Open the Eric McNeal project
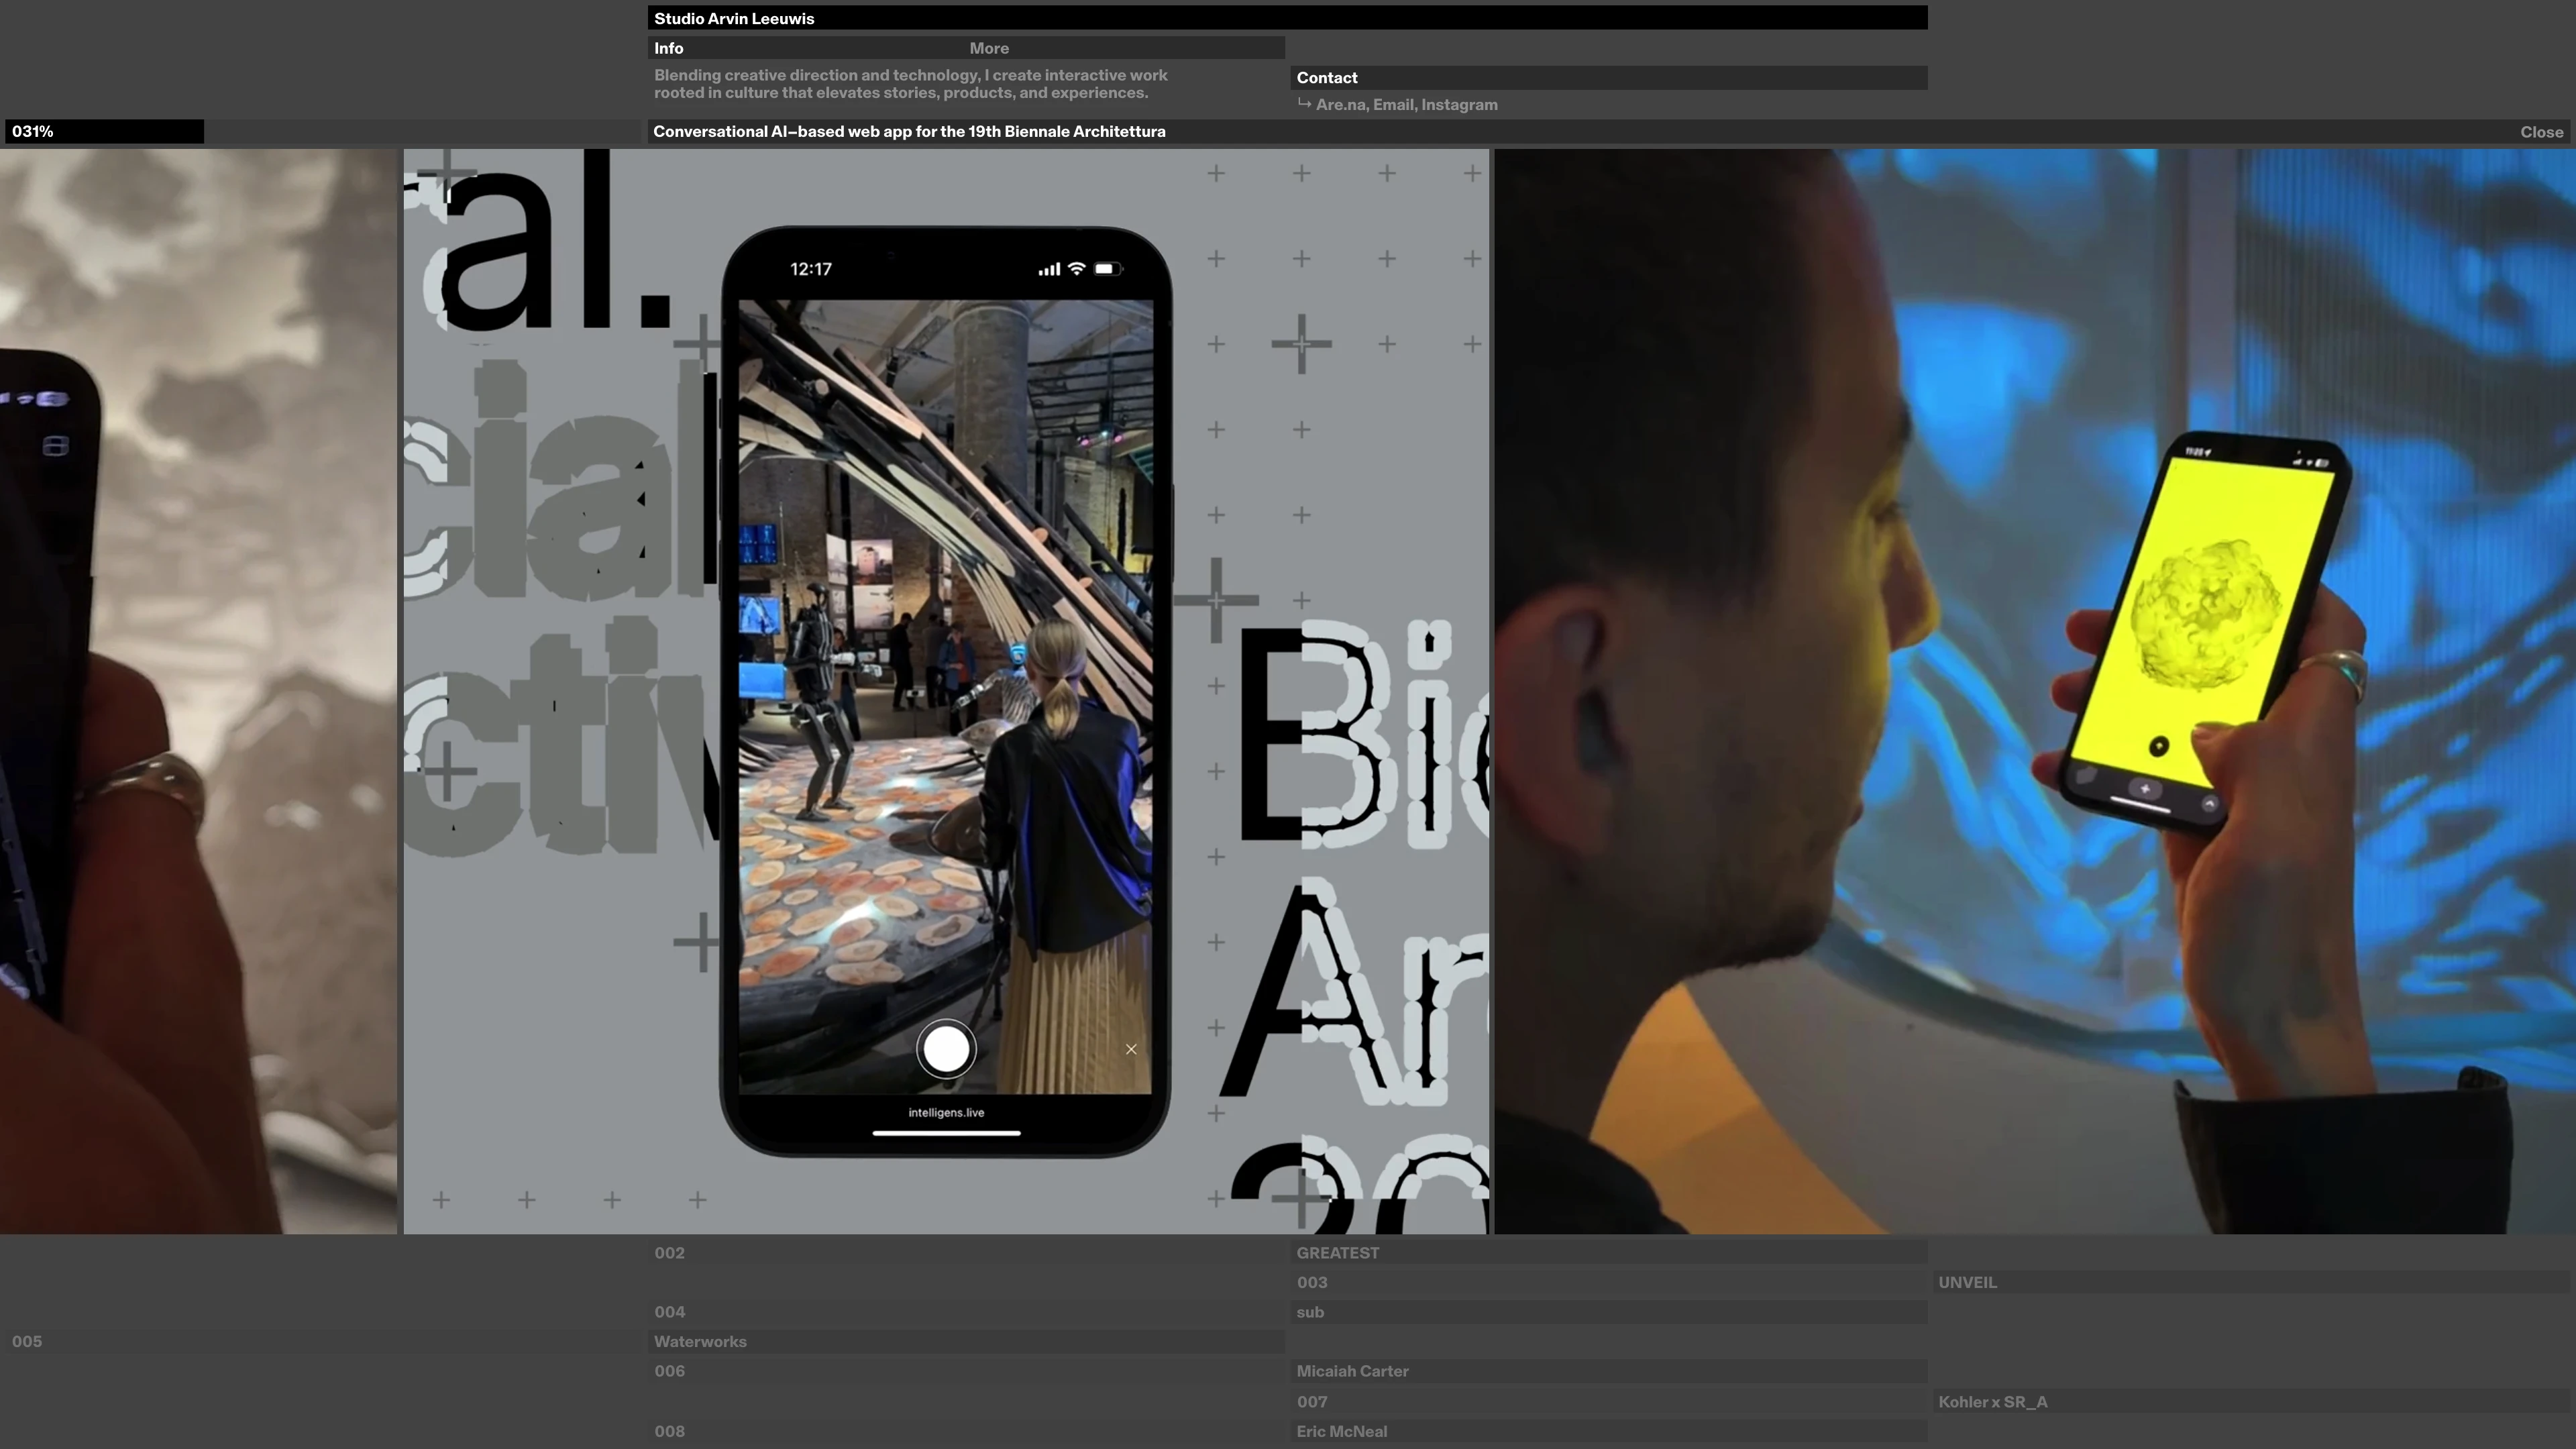2576x1449 pixels. (1342, 1431)
